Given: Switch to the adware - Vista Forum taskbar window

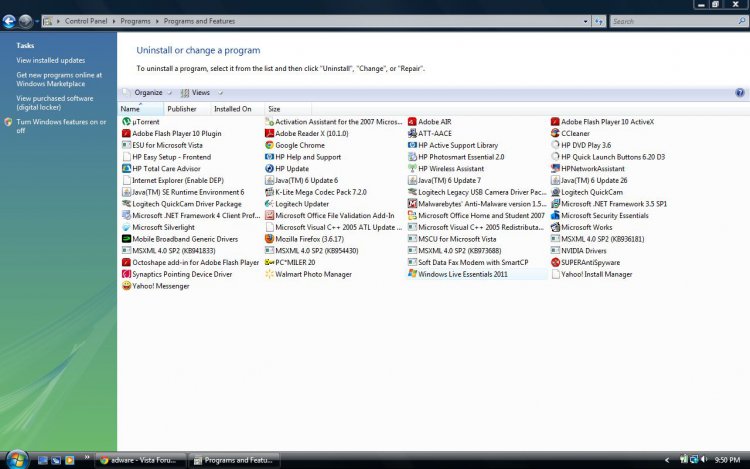Looking at the screenshot, I should tap(140, 460).
